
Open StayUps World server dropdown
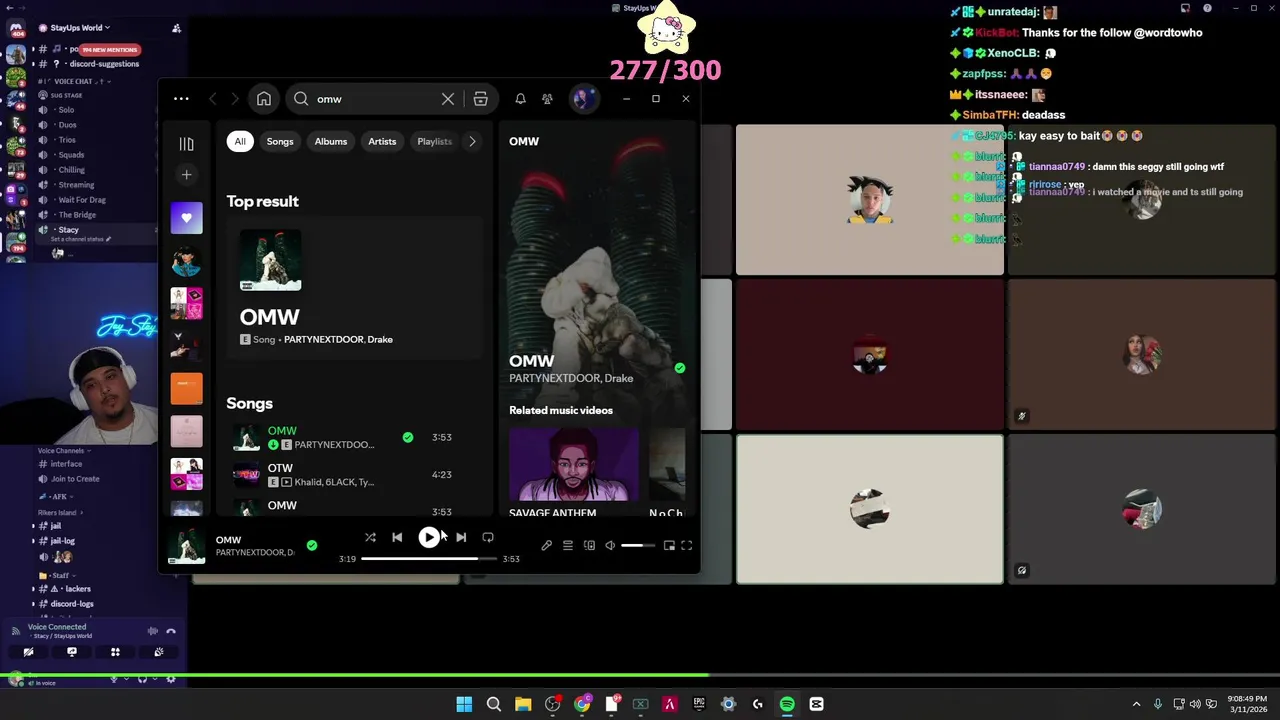pyautogui.click(x=80, y=28)
